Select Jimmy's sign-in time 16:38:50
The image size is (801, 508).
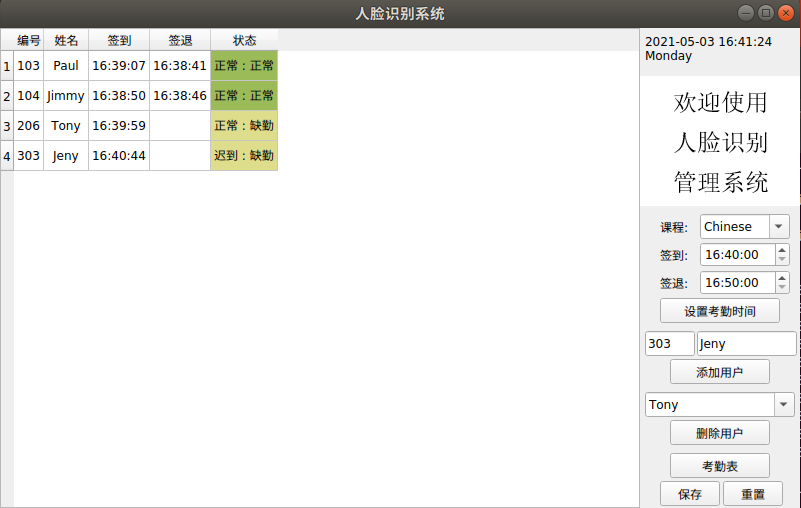click(119, 96)
